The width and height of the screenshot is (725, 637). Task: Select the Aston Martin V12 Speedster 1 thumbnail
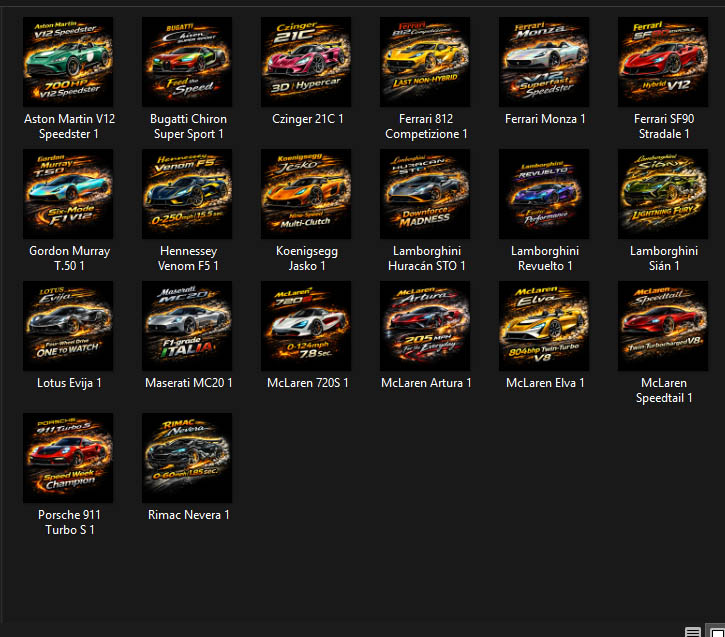tap(68, 62)
